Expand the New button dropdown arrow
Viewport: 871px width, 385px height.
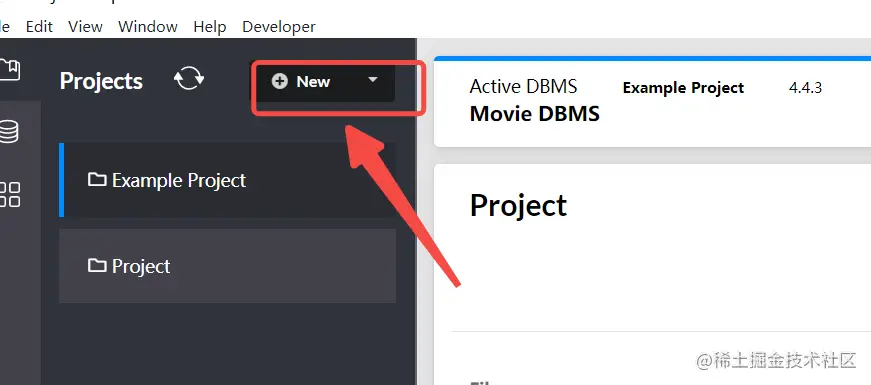pos(373,80)
